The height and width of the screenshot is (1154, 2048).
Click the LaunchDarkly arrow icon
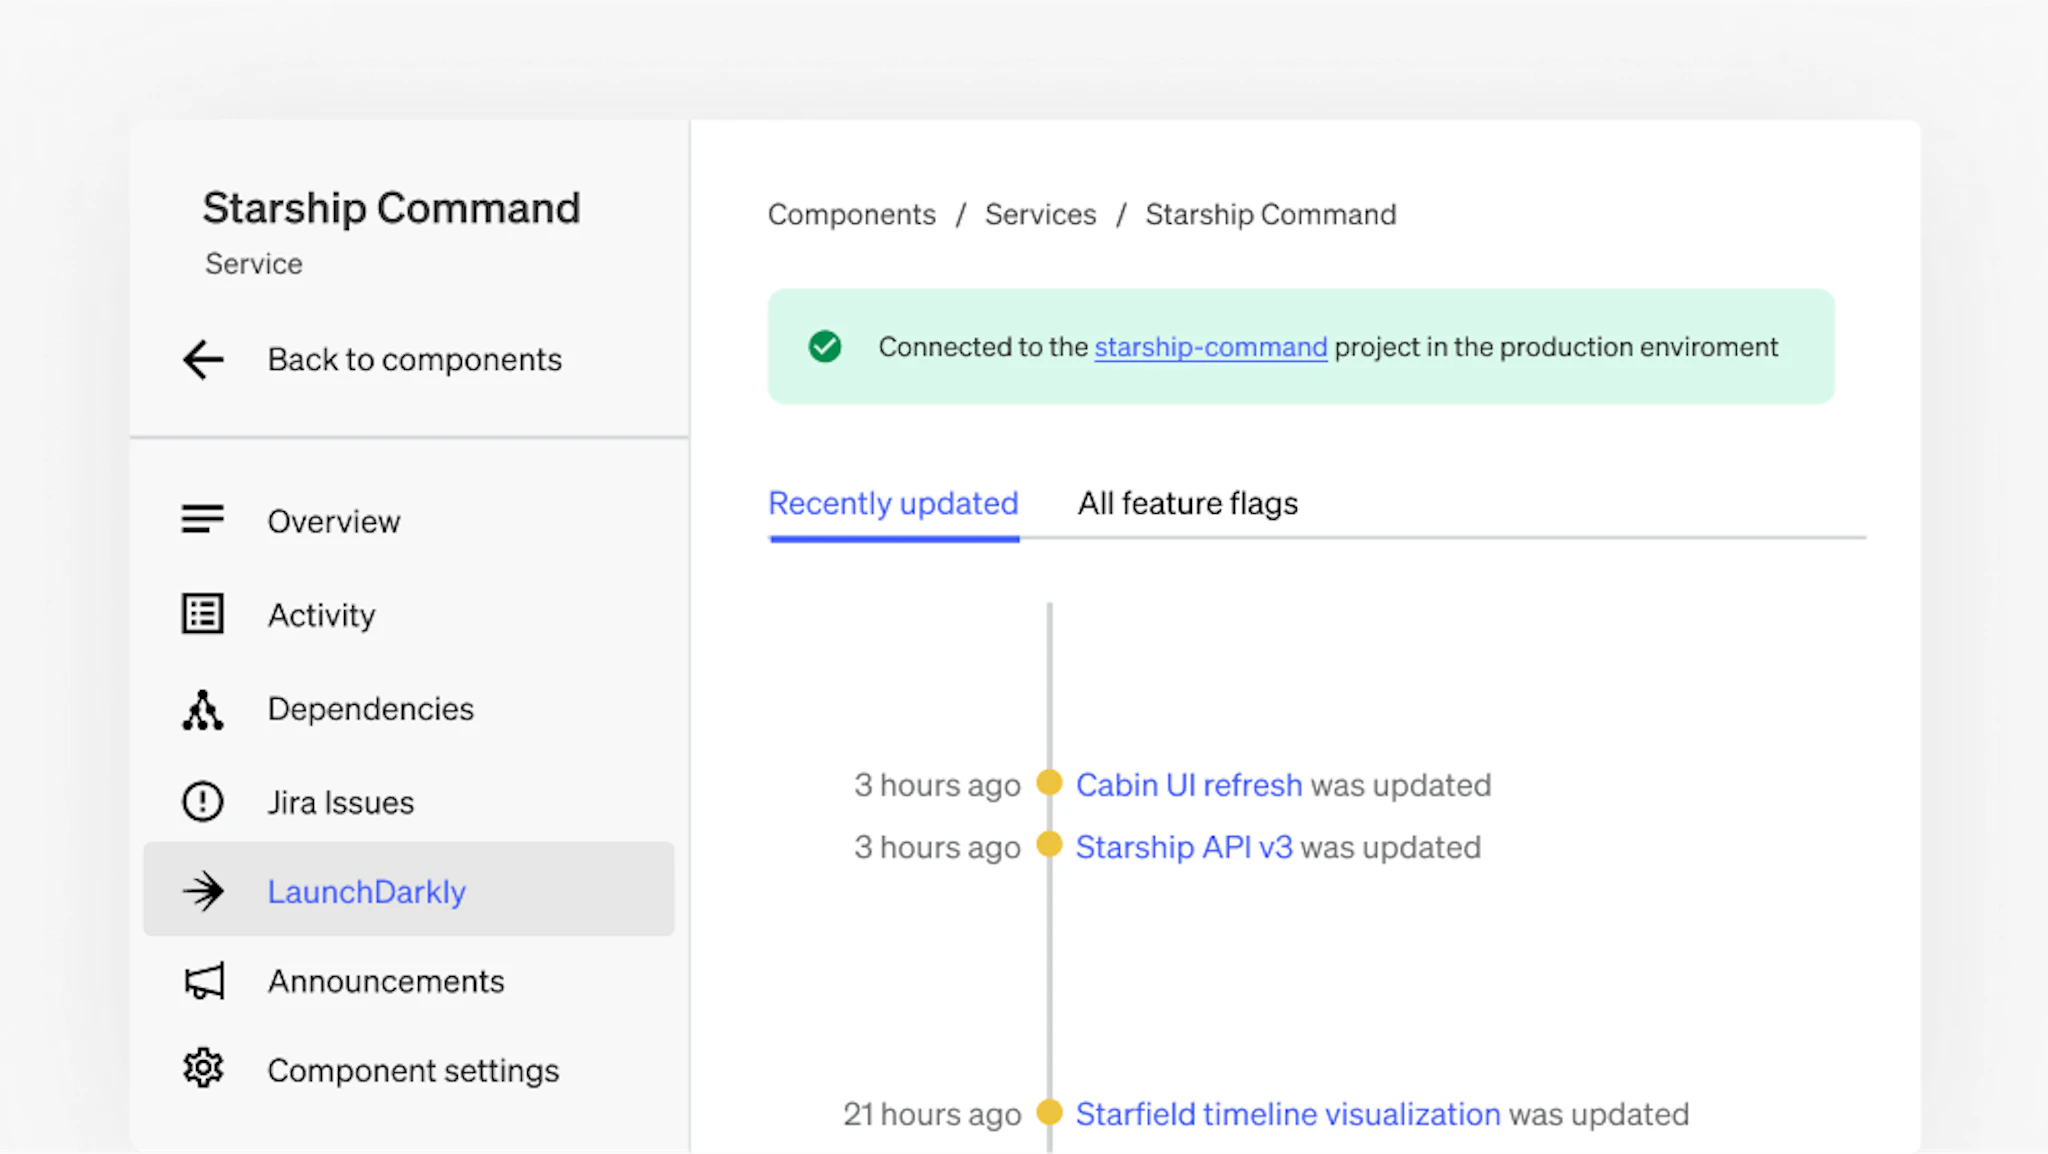pos(203,891)
